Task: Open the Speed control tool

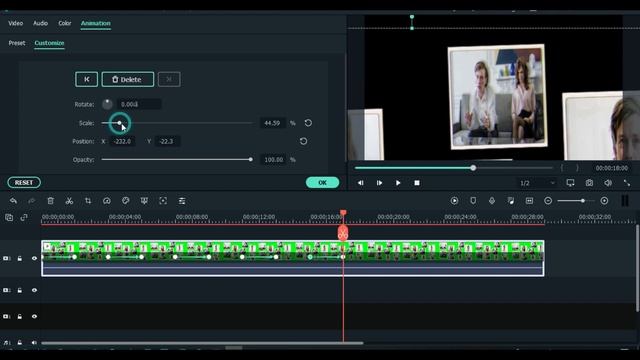Action: [107, 201]
